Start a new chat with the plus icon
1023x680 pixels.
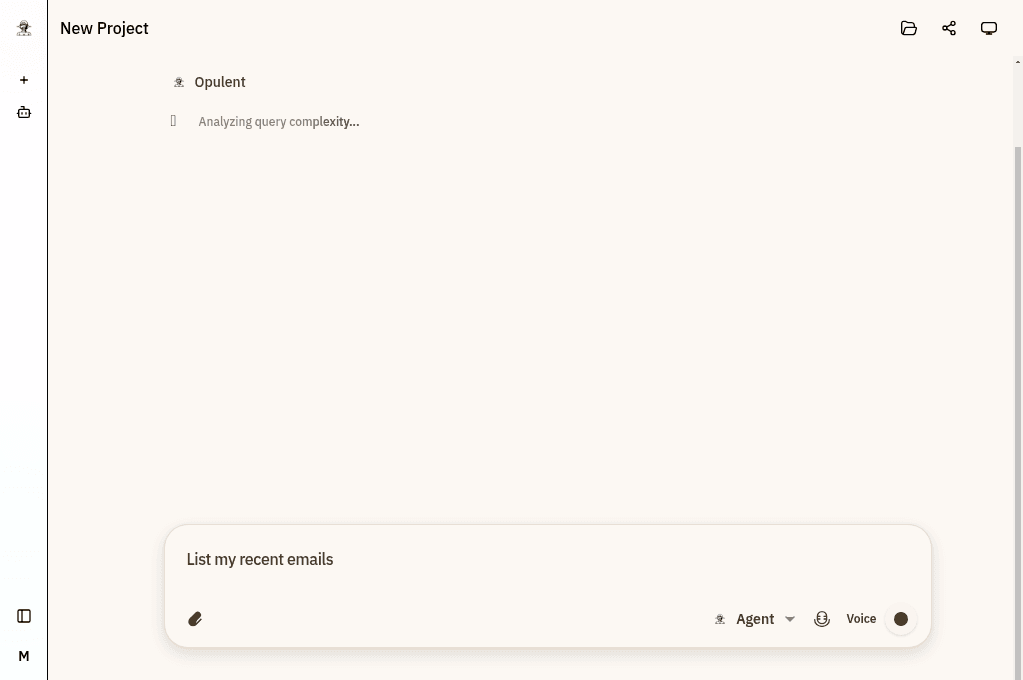pyautogui.click(x=23, y=80)
